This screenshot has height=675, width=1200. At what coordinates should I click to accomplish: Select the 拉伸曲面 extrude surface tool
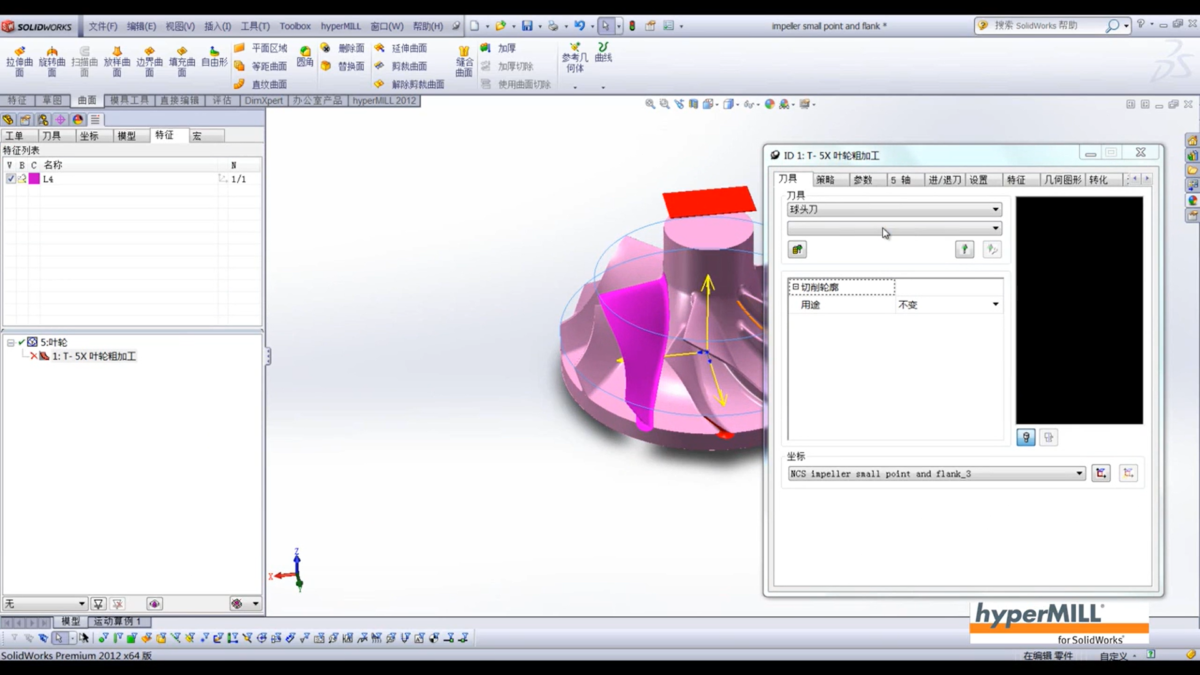pos(19,61)
